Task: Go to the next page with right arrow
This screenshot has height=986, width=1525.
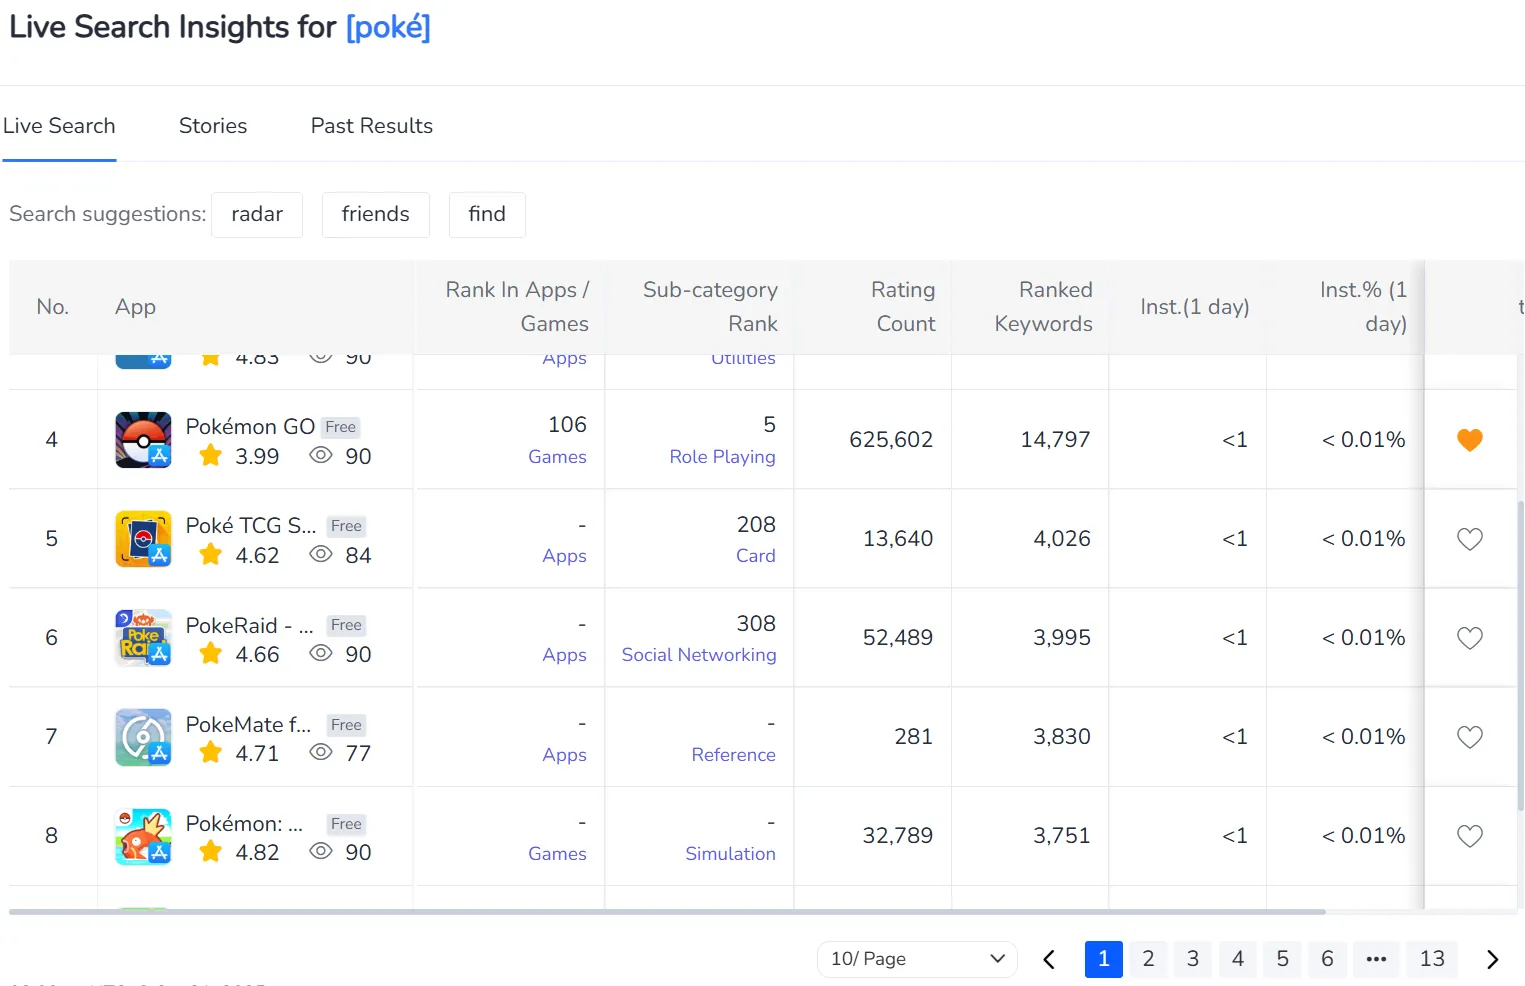Action: (x=1492, y=959)
